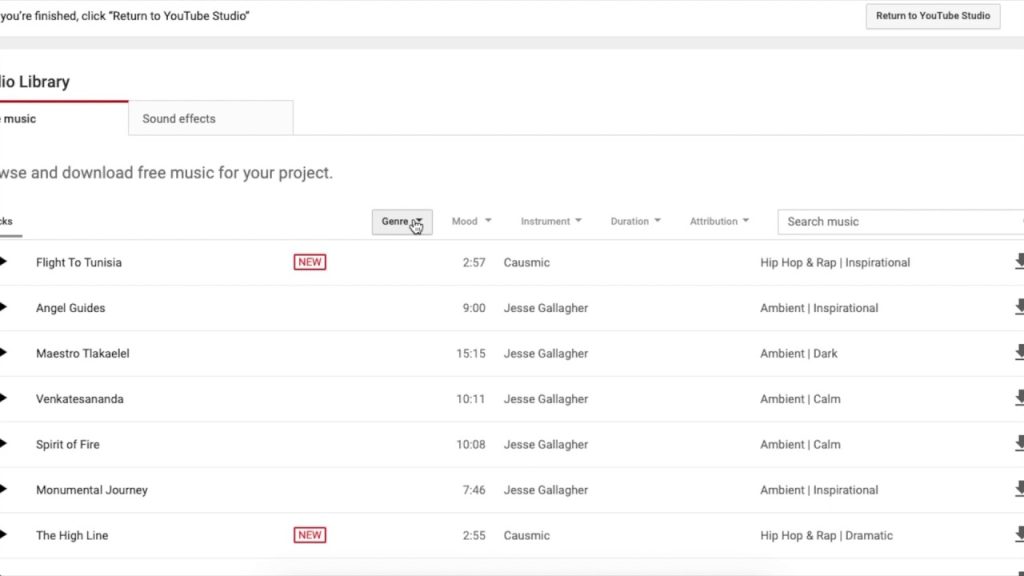
Task: Select the free music tab
Action: click(20, 117)
